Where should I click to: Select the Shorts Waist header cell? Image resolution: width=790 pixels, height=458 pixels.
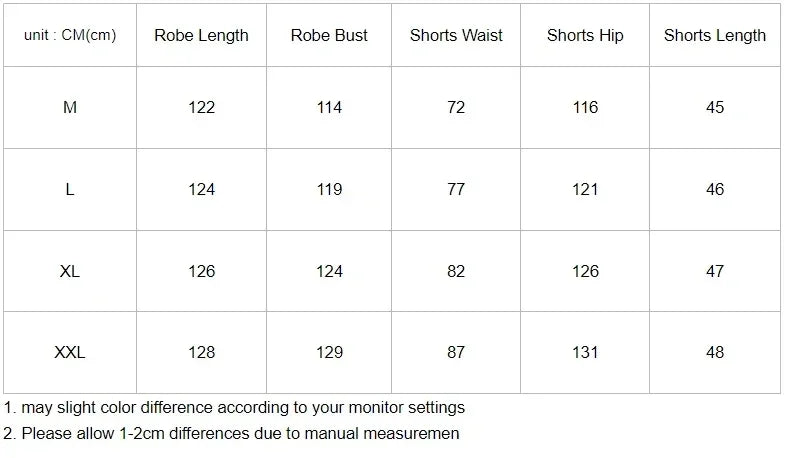point(456,35)
